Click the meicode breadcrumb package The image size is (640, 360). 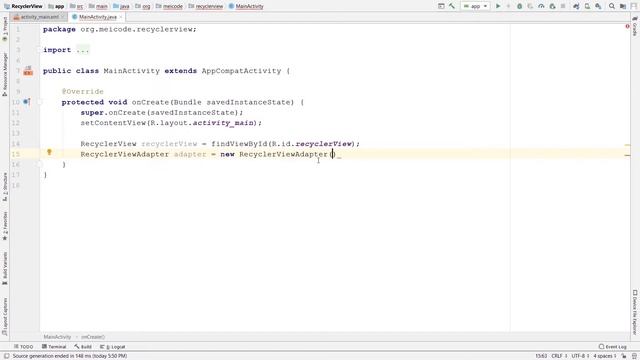click(169, 6)
